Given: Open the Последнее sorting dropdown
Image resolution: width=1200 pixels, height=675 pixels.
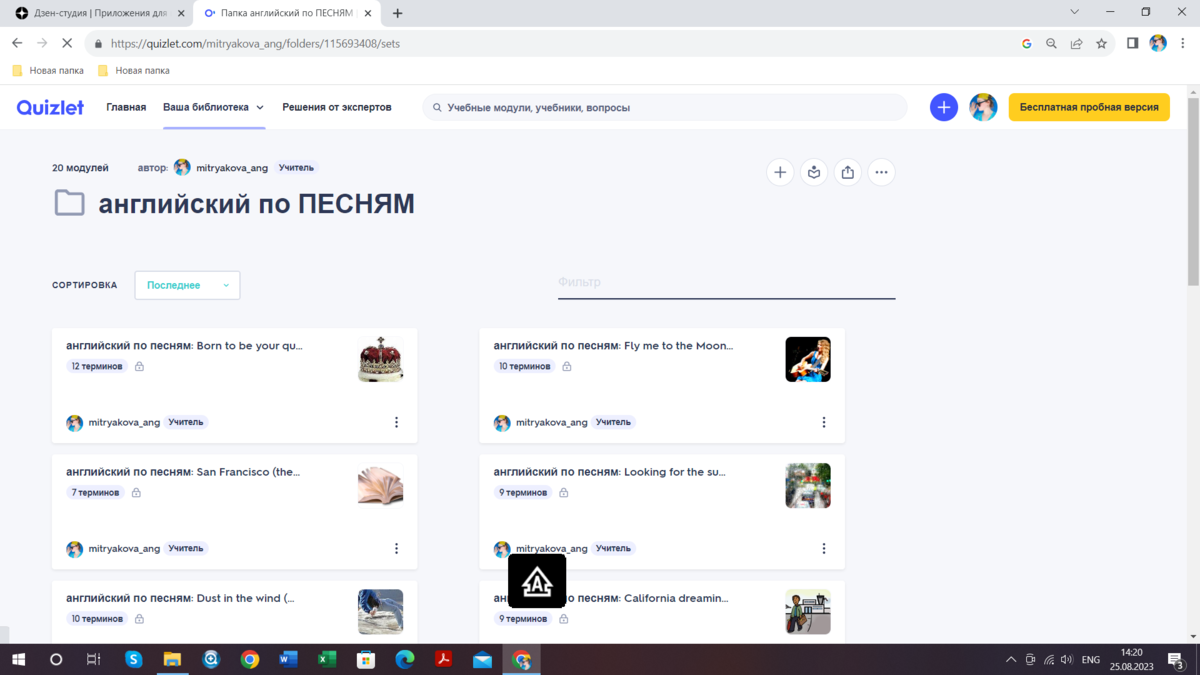Looking at the screenshot, I should 187,285.
